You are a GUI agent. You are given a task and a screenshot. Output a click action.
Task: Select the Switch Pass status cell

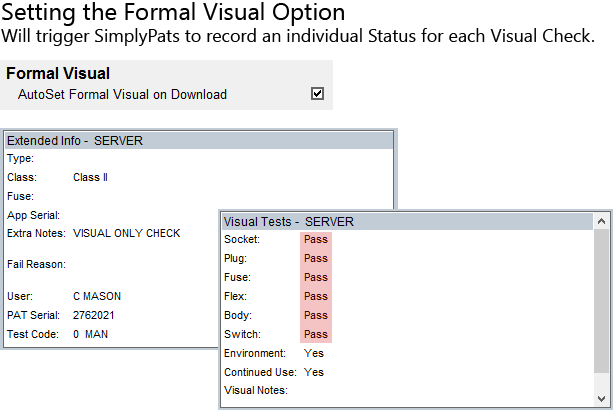coord(315,335)
